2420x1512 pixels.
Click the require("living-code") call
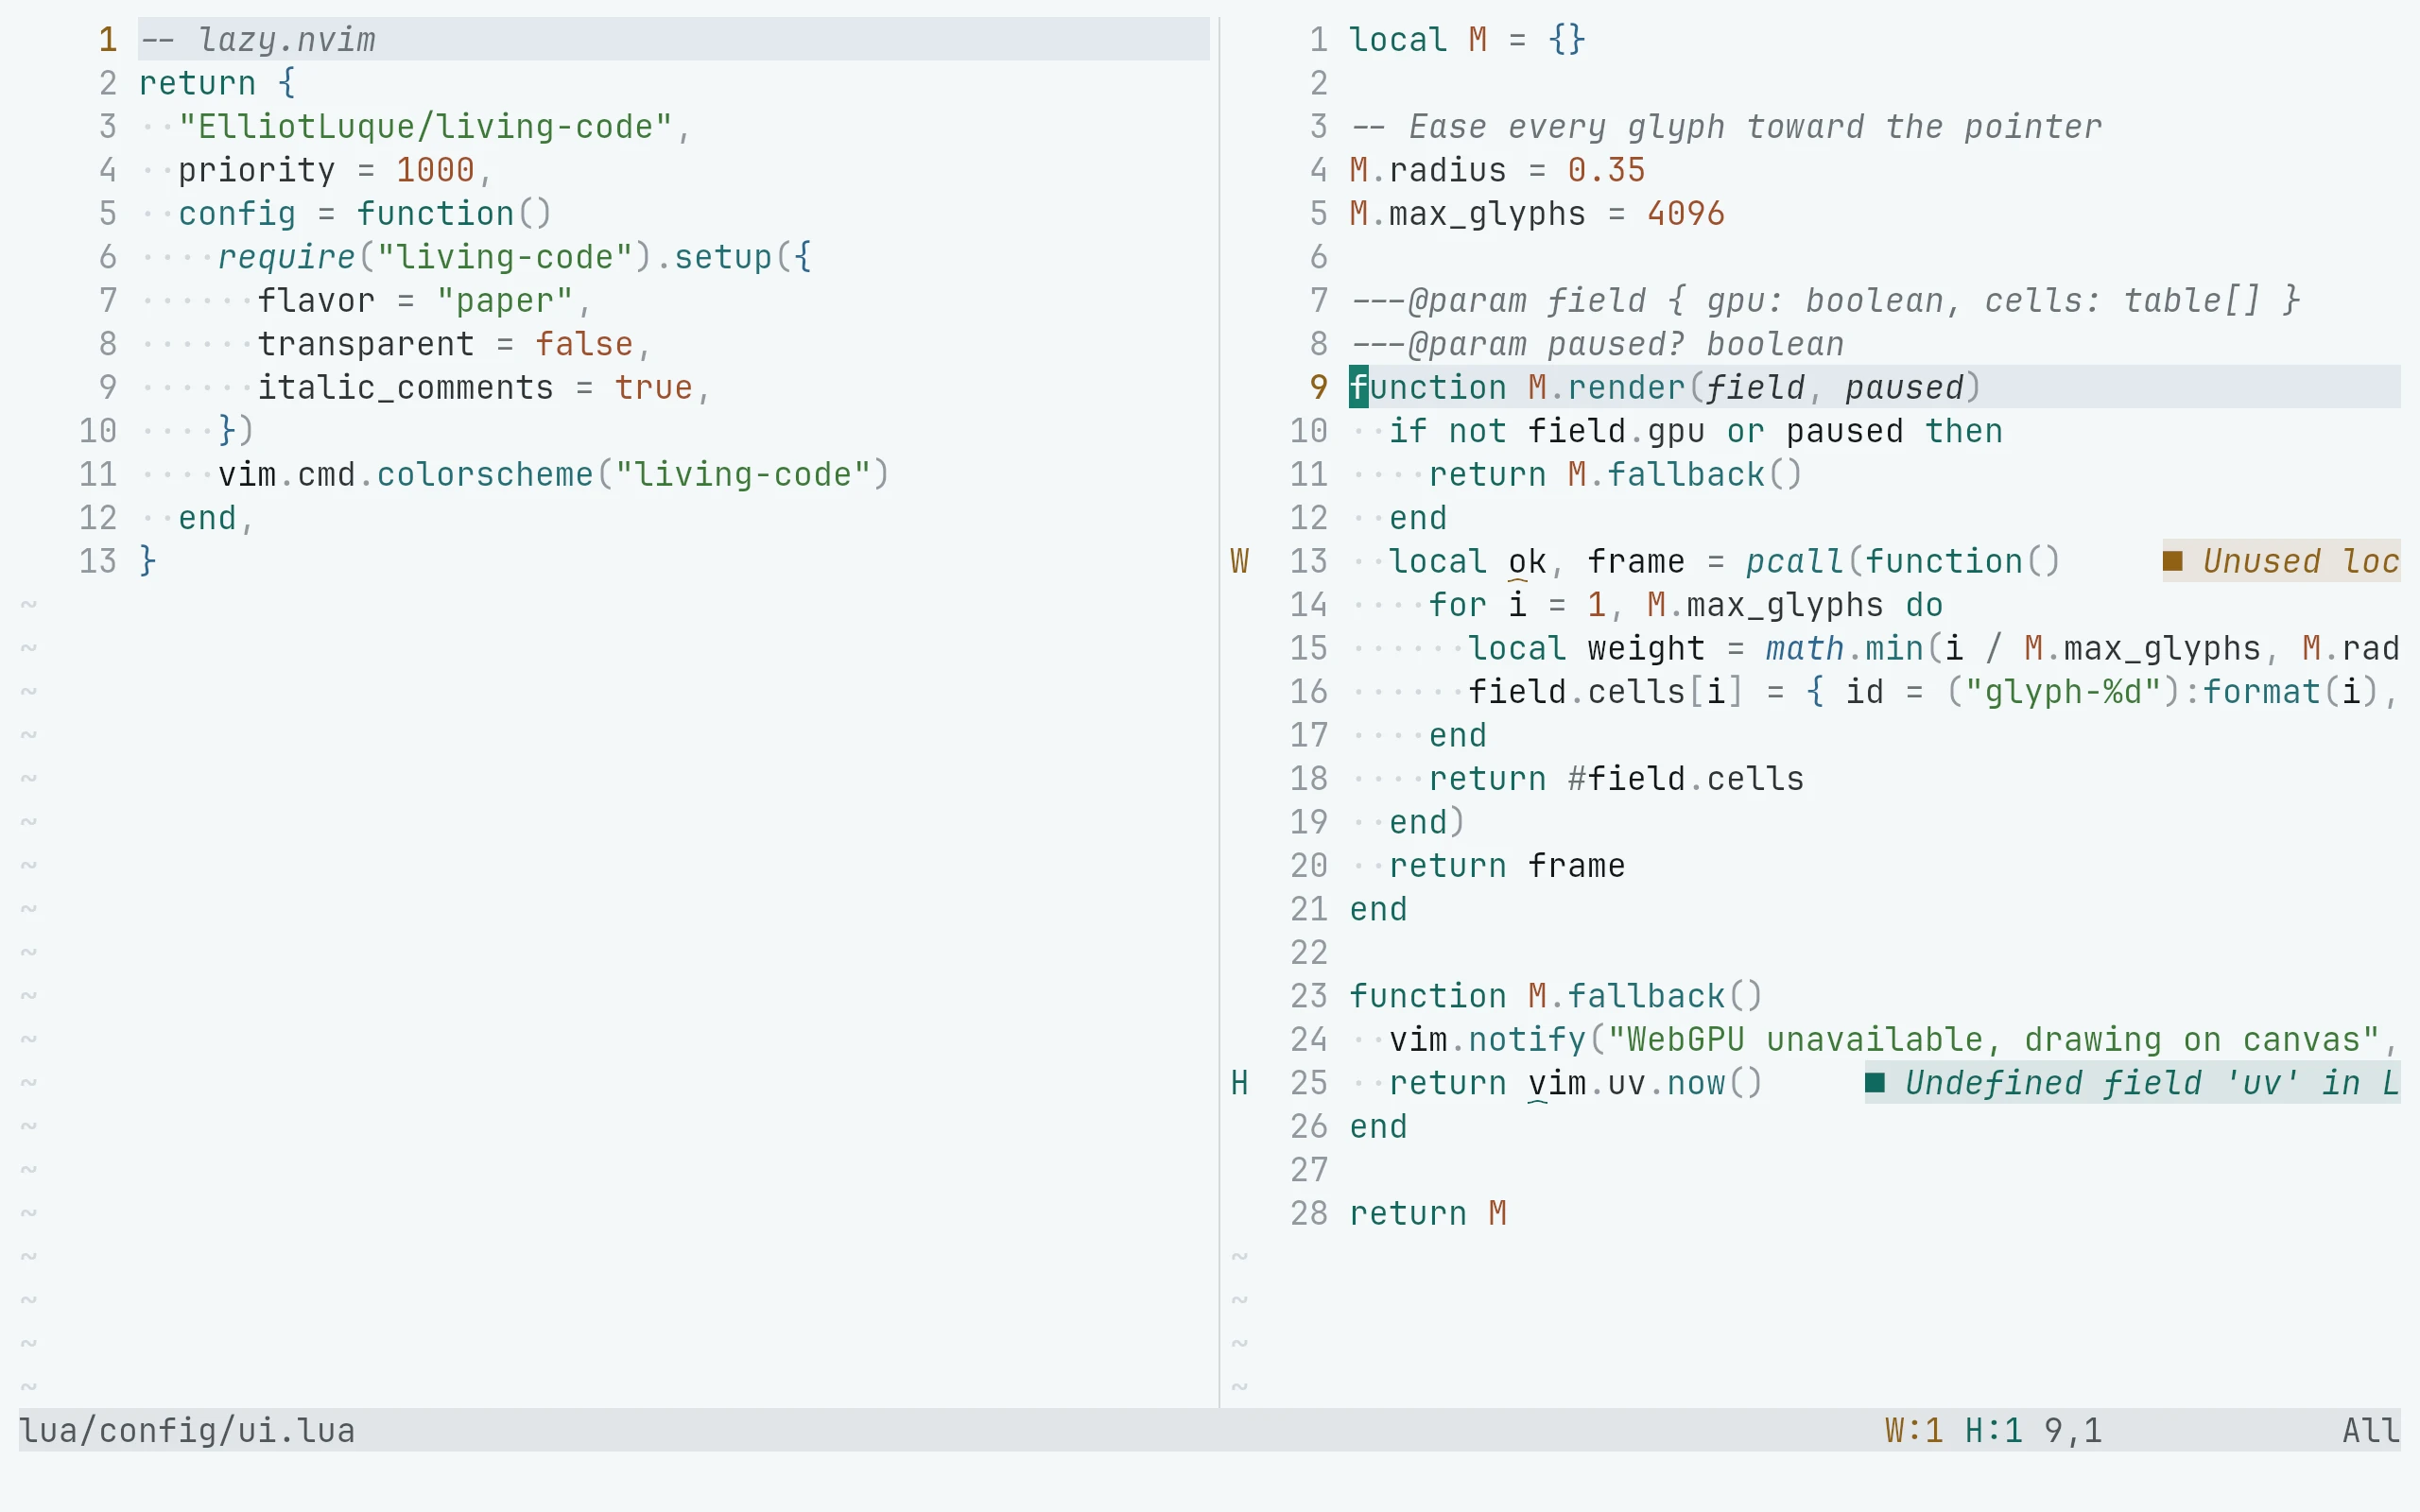coord(435,257)
